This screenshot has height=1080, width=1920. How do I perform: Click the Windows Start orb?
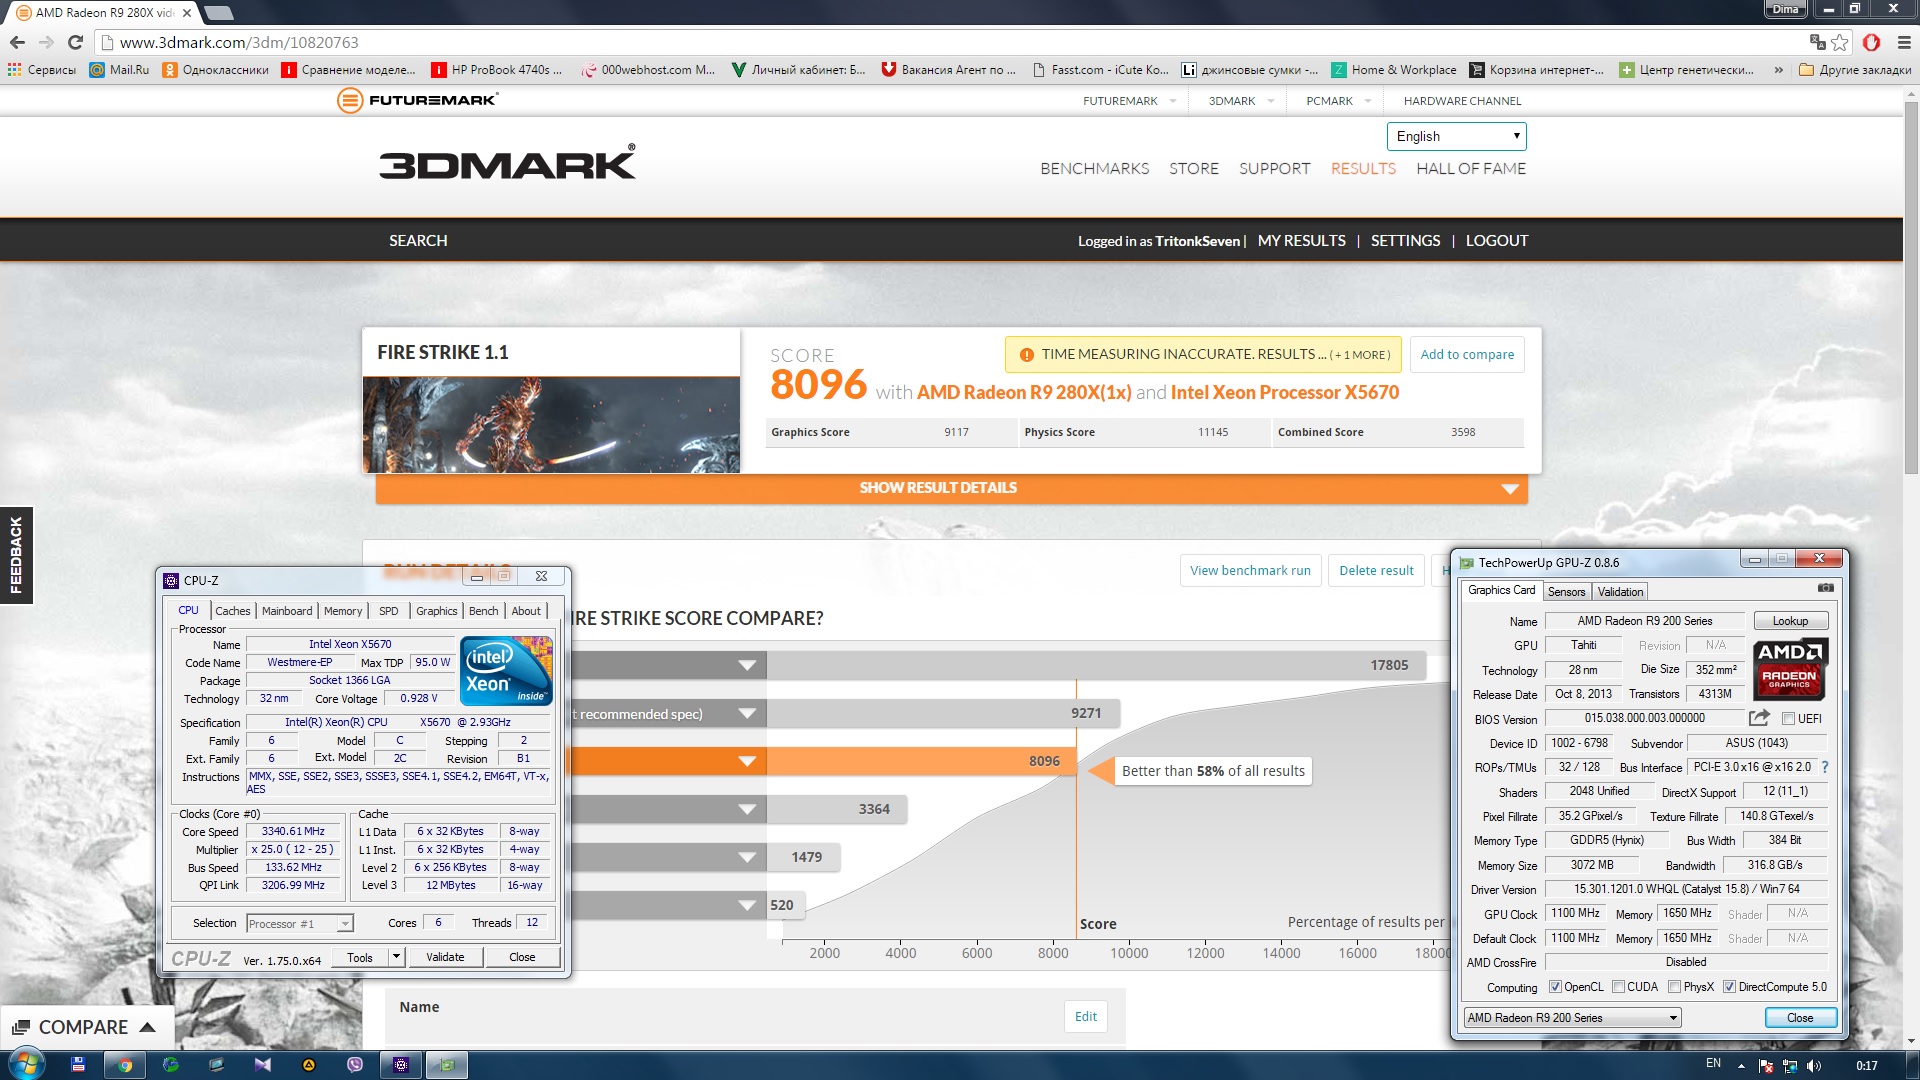tap(25, 1064)
